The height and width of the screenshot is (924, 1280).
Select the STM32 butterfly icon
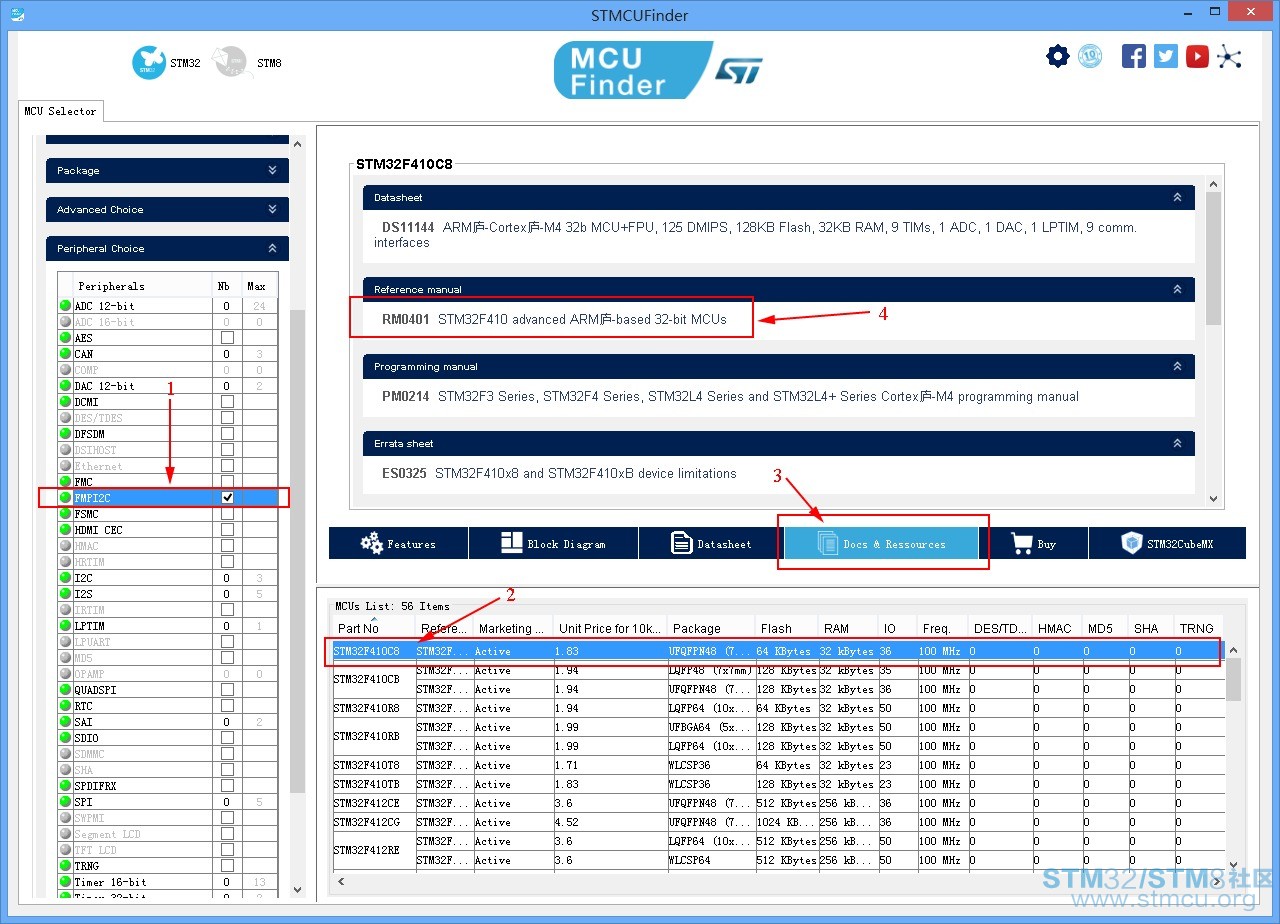point(148,62)
